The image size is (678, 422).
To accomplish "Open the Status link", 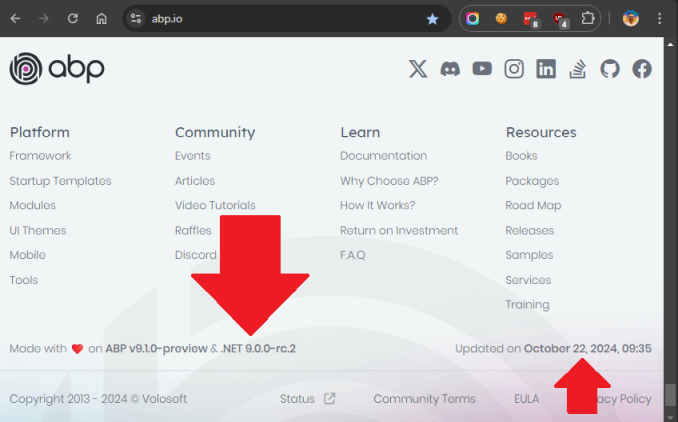I will [x=297, y=399].
